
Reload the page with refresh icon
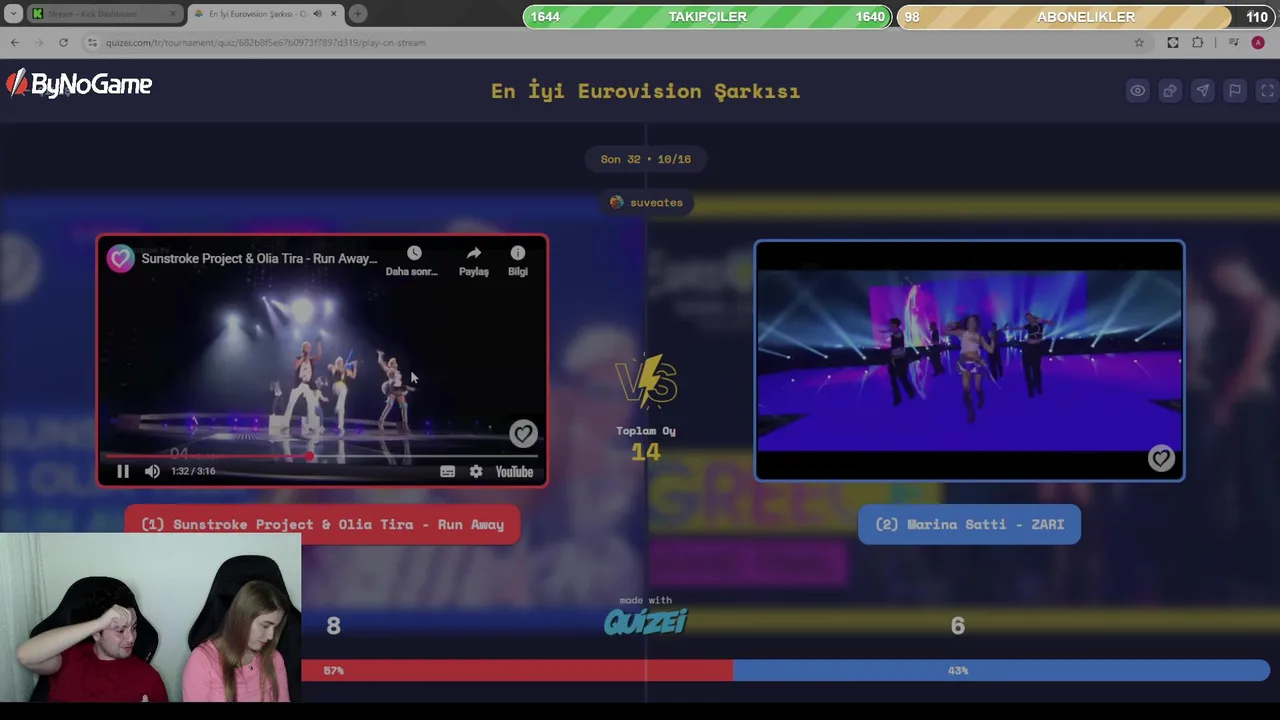[63, 42]
